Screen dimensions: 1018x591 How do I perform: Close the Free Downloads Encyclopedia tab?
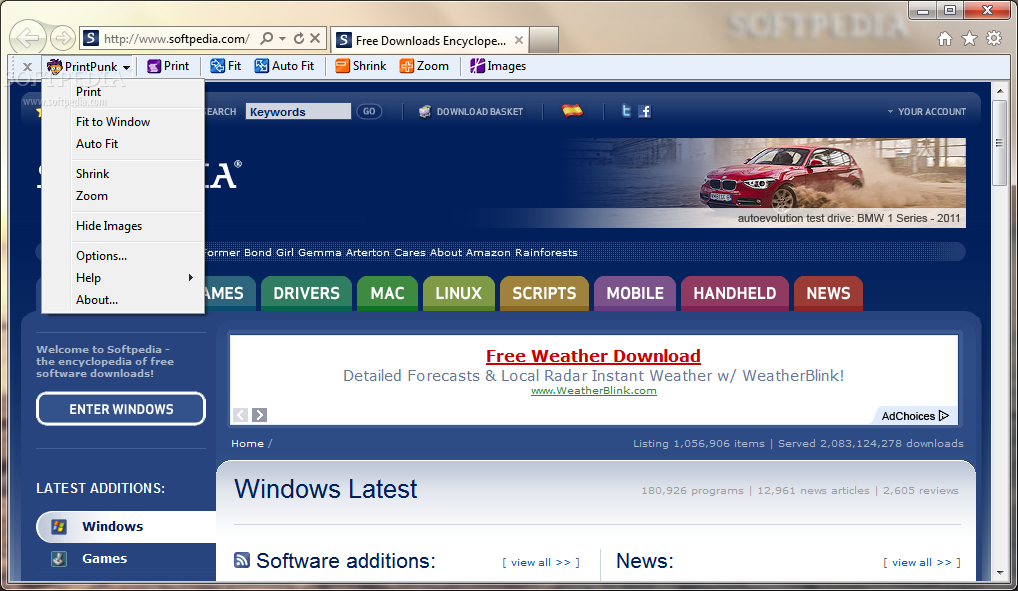pos(519,40)
